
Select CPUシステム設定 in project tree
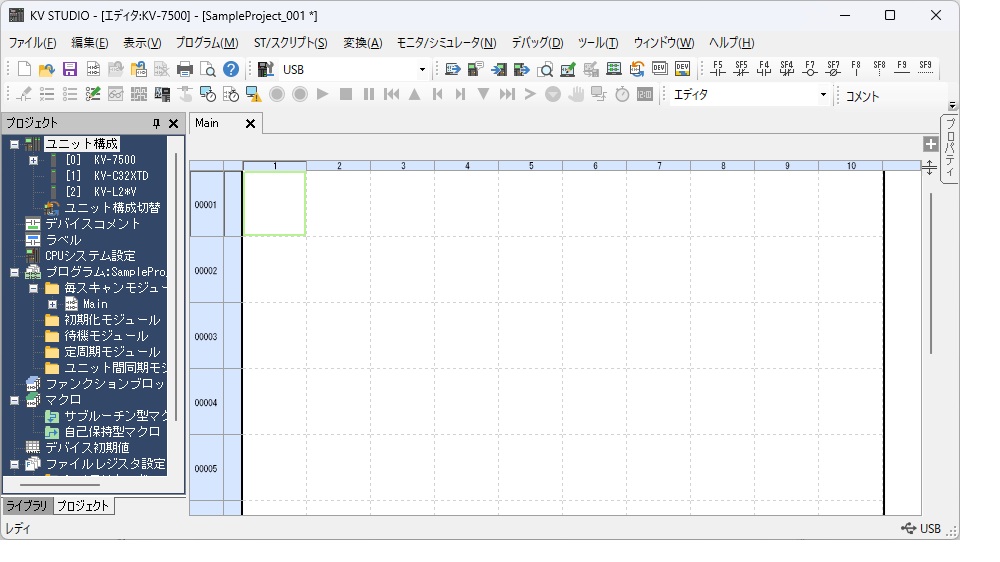point(90,256)
